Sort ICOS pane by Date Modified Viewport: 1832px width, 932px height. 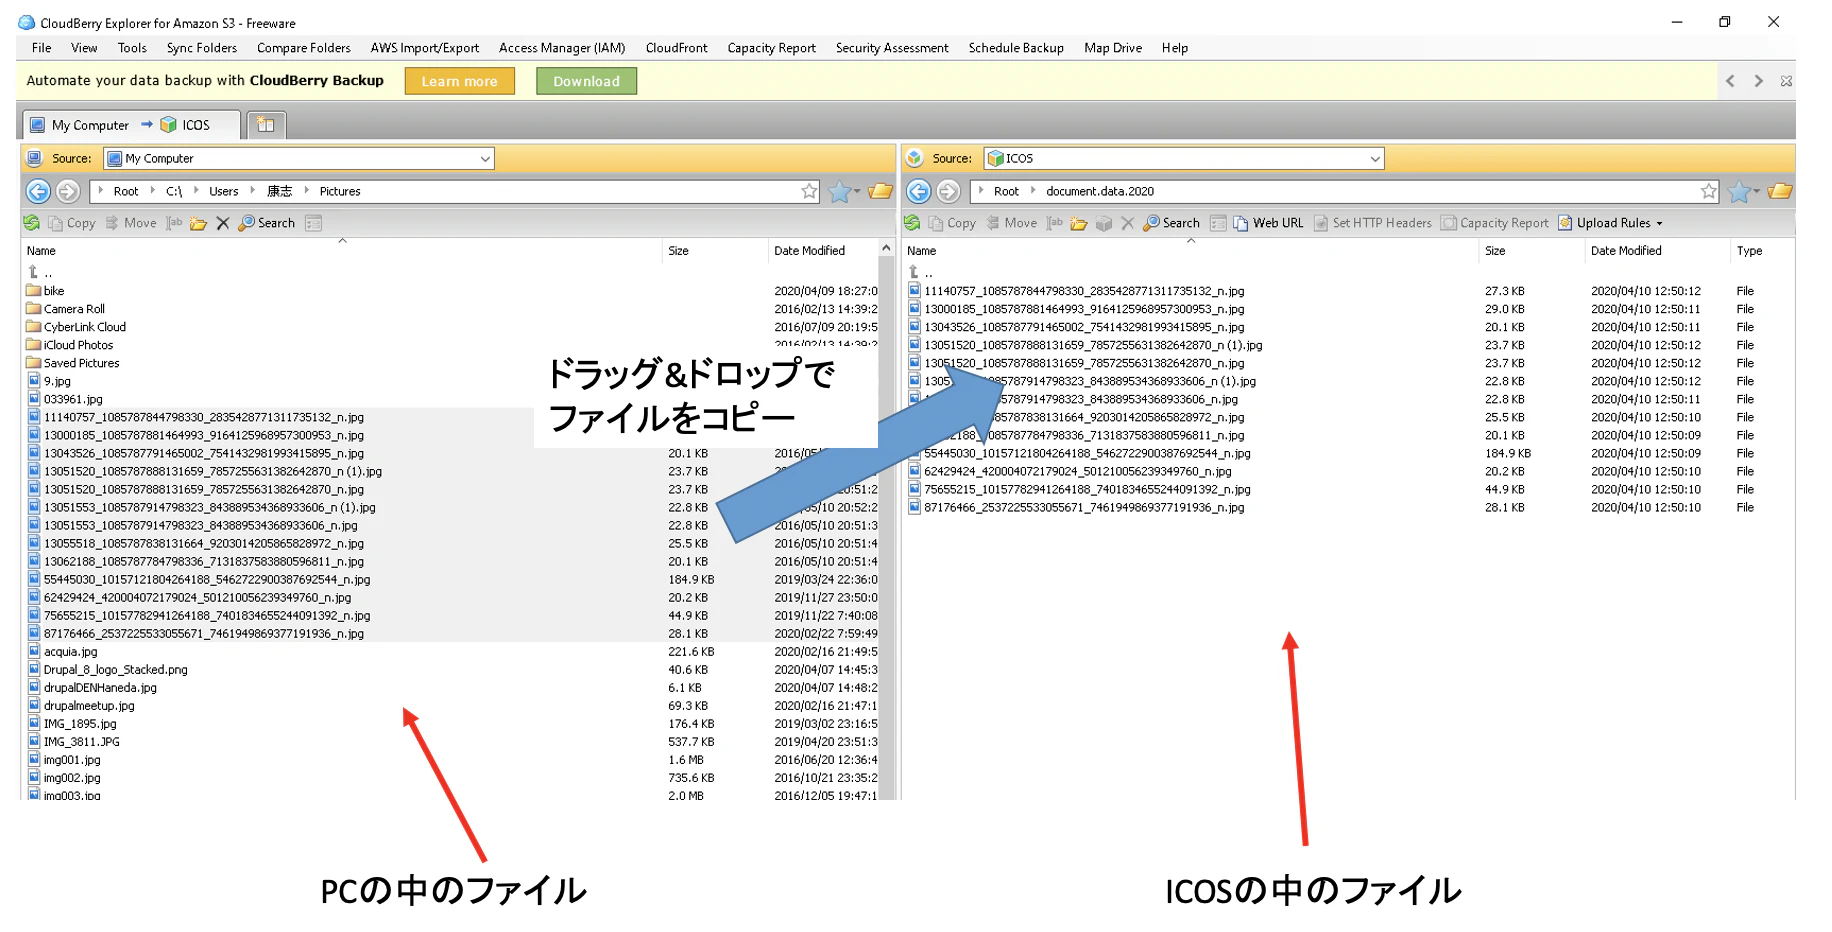(1626, 251)
